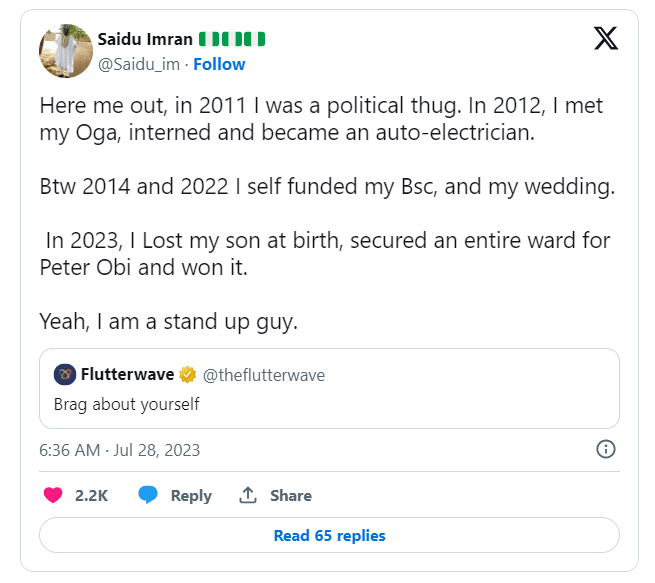Click the Flutterwave account name
The height and width of the screenshot is (583, 655).
pos(126,375)
